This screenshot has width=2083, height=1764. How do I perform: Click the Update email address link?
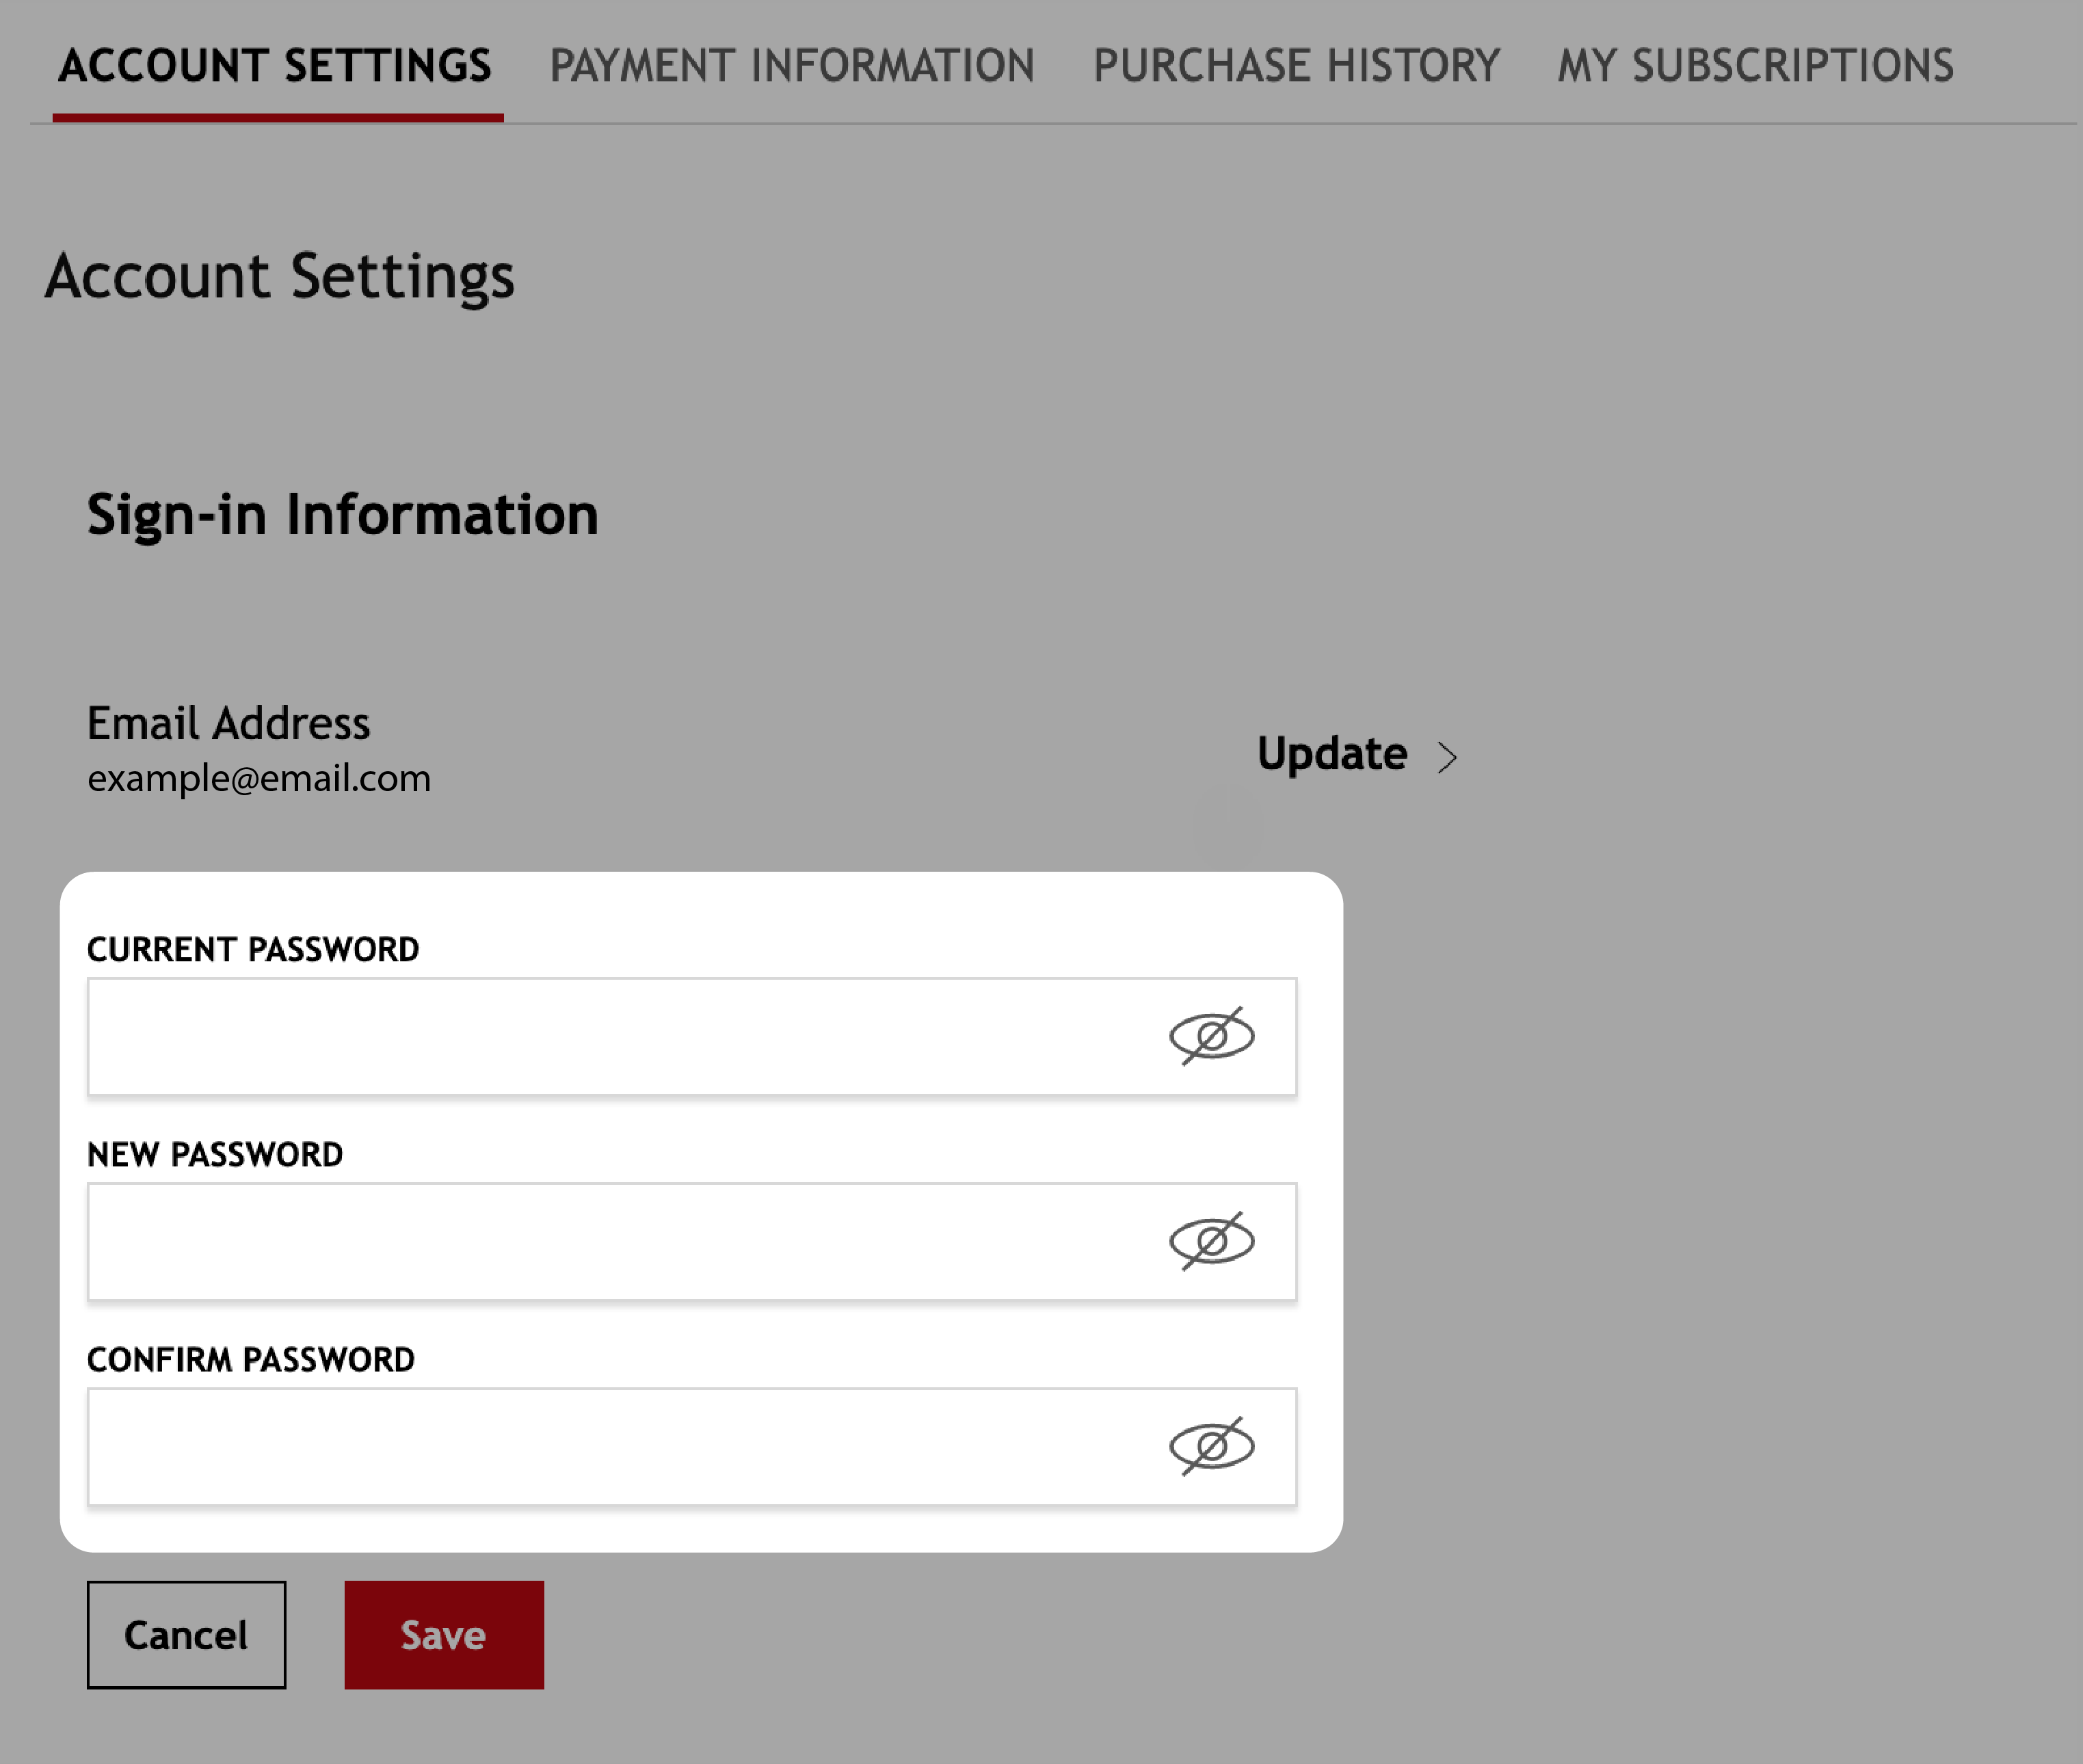[x=1334, y=753]
